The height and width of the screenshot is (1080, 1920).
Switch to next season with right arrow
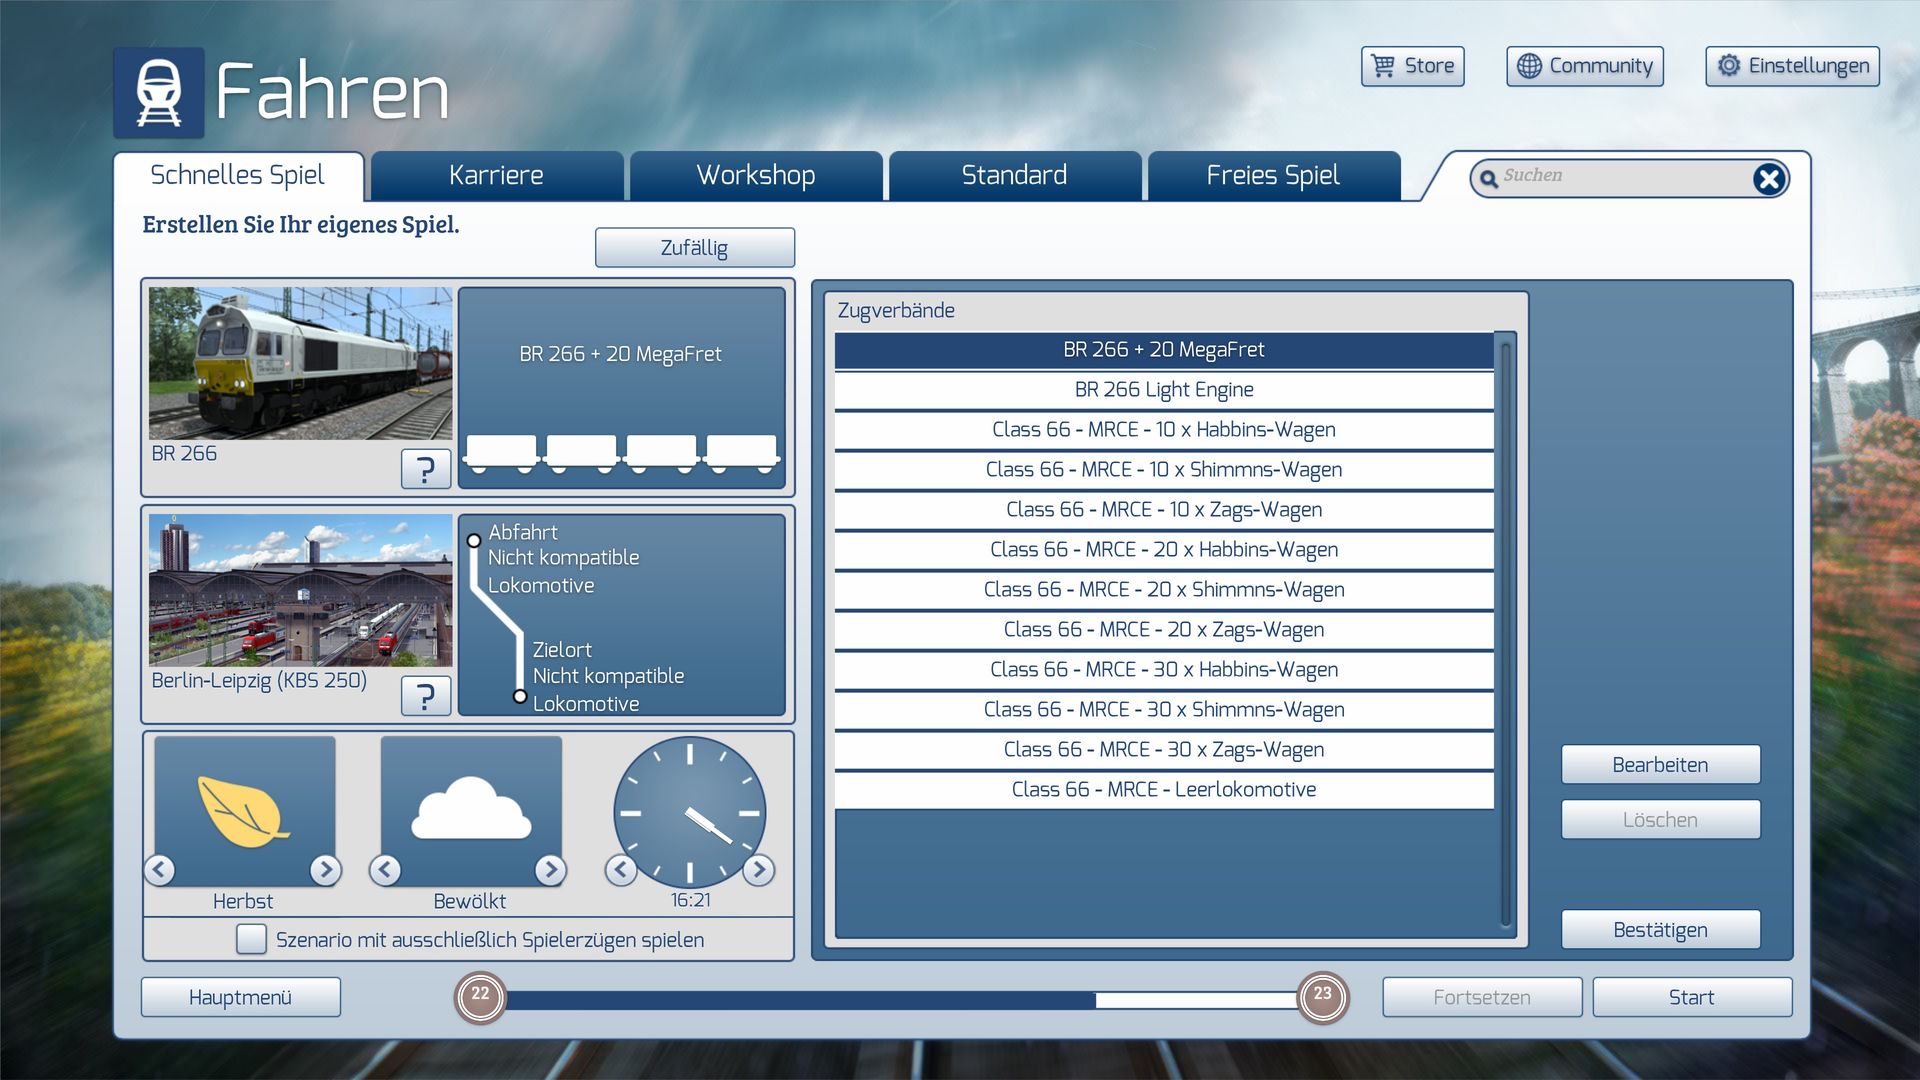(x=325, y=870)
